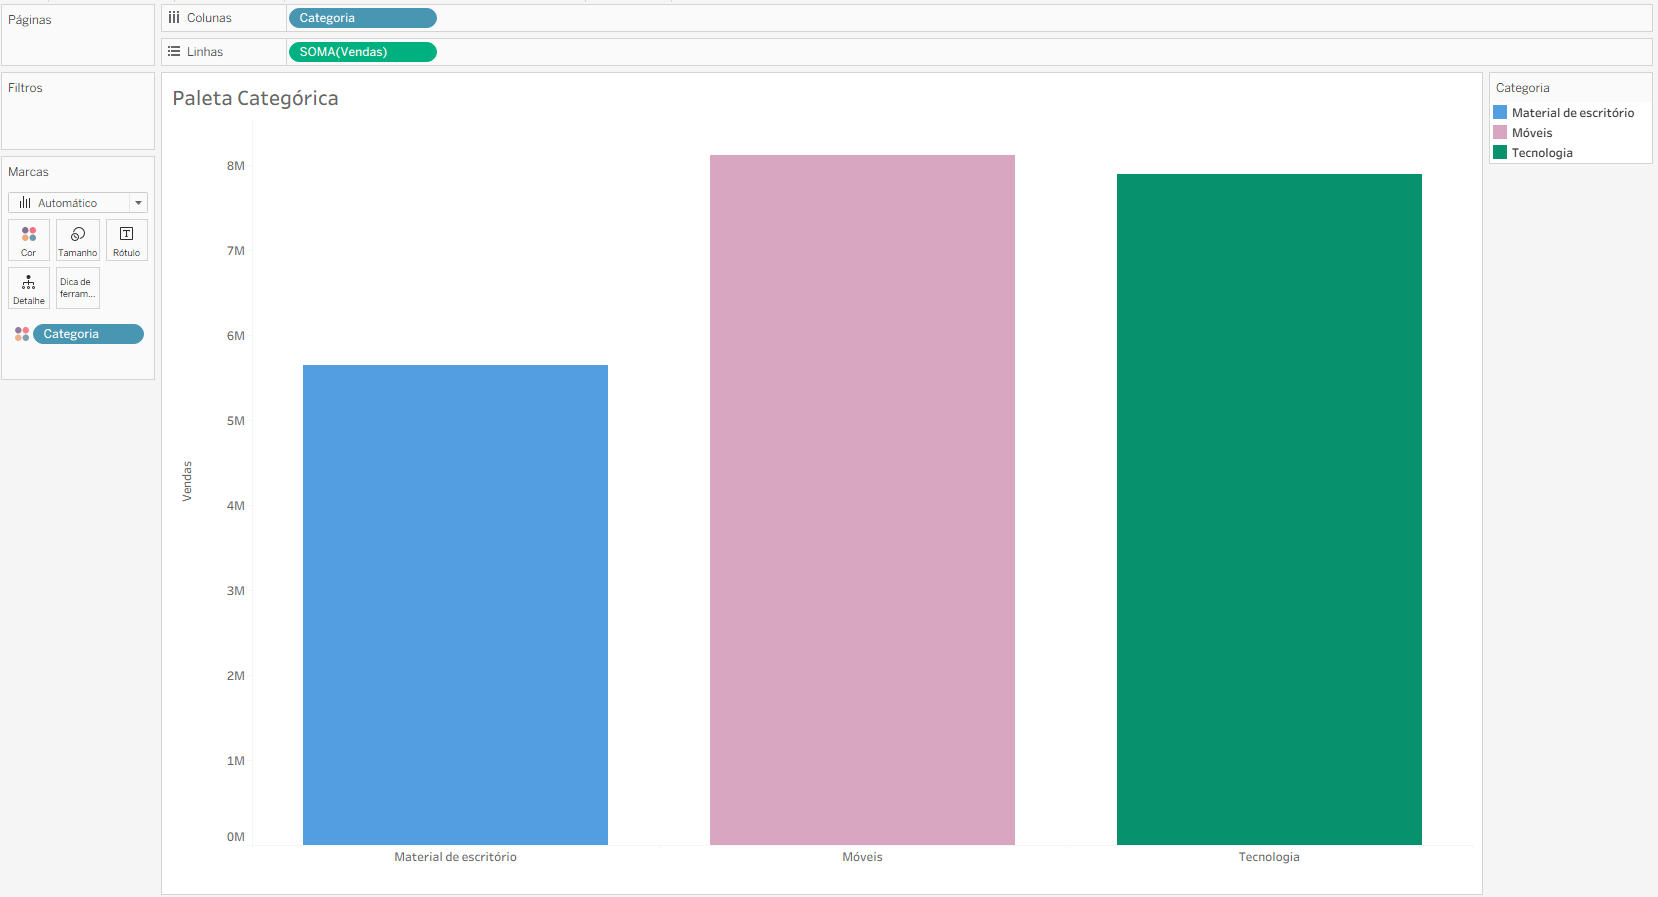The width and height of the screenshot is (1658, 897).
Task: Click the pink Móveis legend swatch
Action: 1500,133
